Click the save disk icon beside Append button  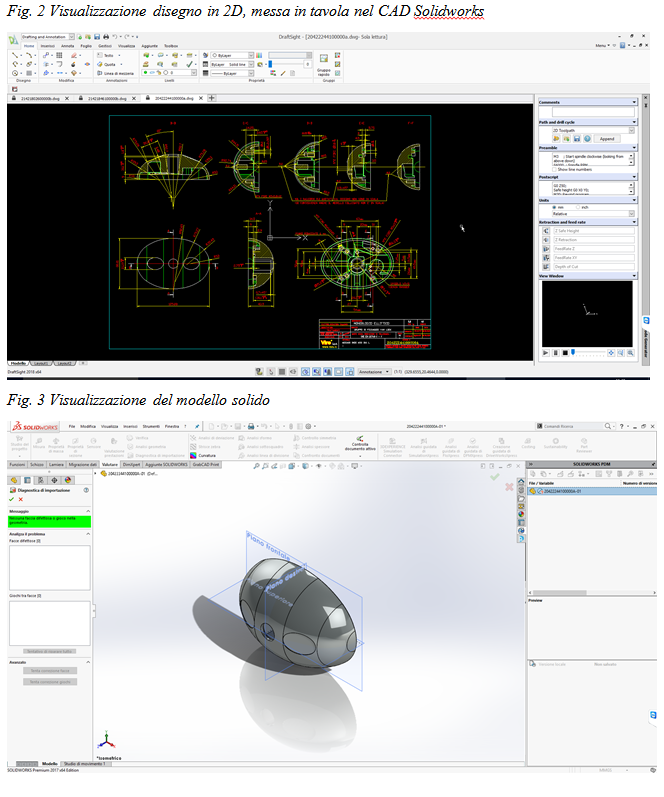coord(577,139)
